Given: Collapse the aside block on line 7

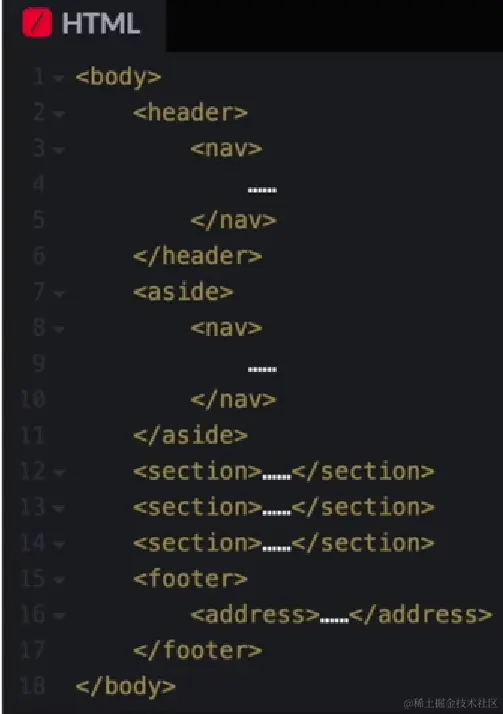Looking at the screenshot, I should (x=60, y=293).
